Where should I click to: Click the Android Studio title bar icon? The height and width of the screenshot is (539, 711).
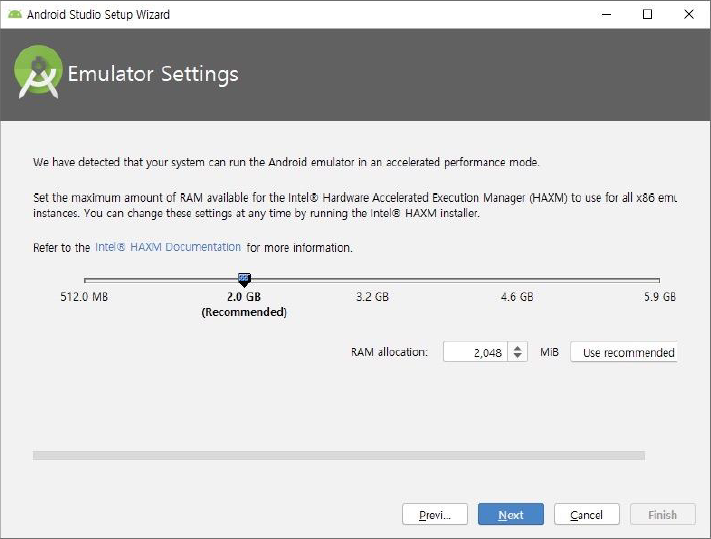pos(15,15)
